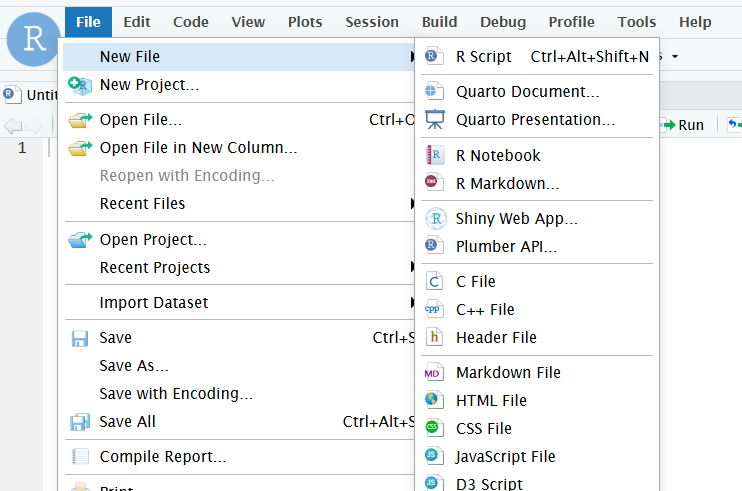Choose Plumber API from New File

point(506,246)
